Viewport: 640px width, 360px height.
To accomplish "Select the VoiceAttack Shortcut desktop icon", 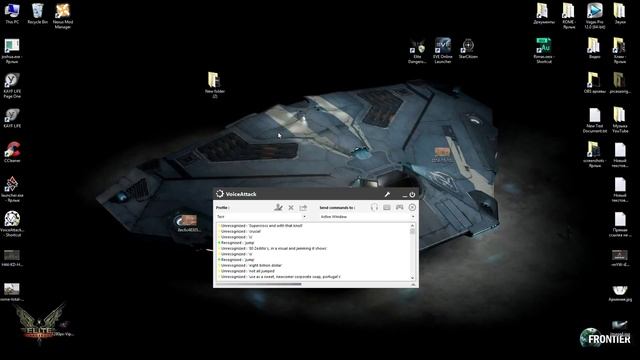I will pyautogui.click(x=12, y=224).
